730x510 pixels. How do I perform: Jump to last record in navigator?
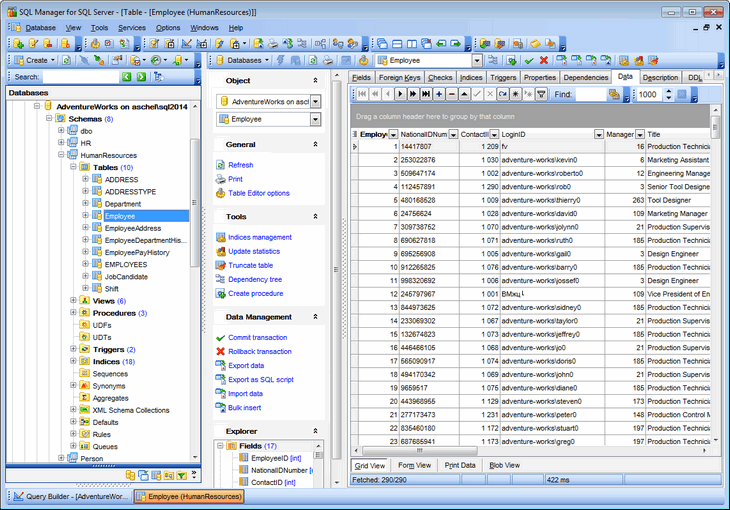pyautogui.click(x=426, y=94)
